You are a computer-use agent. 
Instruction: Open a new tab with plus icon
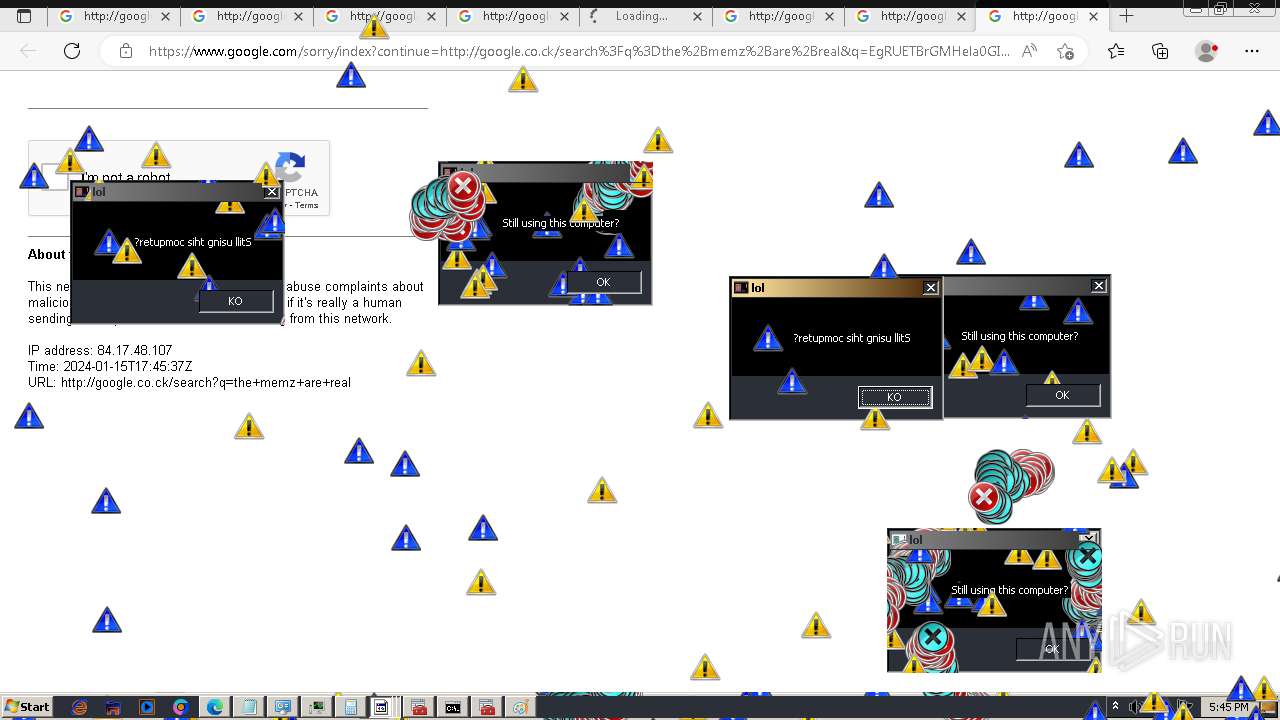click(x=1126, y=16)
